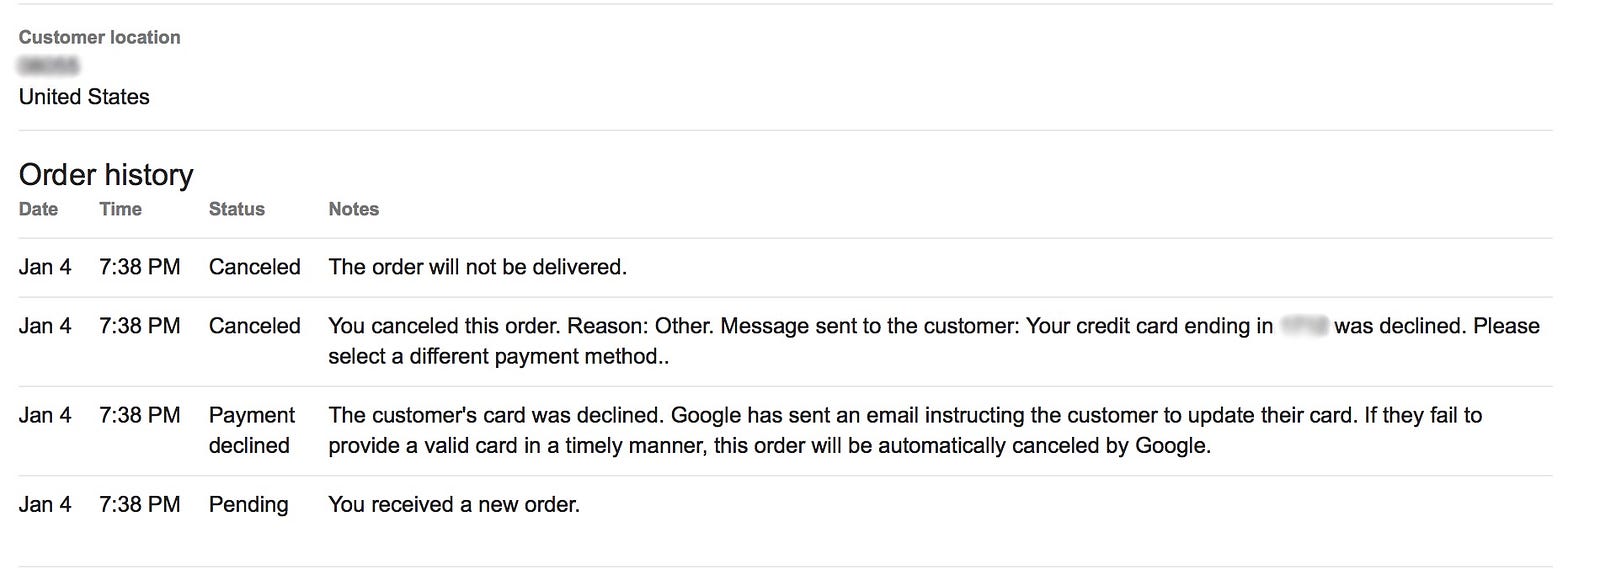The height and width of the screenshot is (569, 1600).
Task: Click the Date column header
Action: [x=38, y=209]
